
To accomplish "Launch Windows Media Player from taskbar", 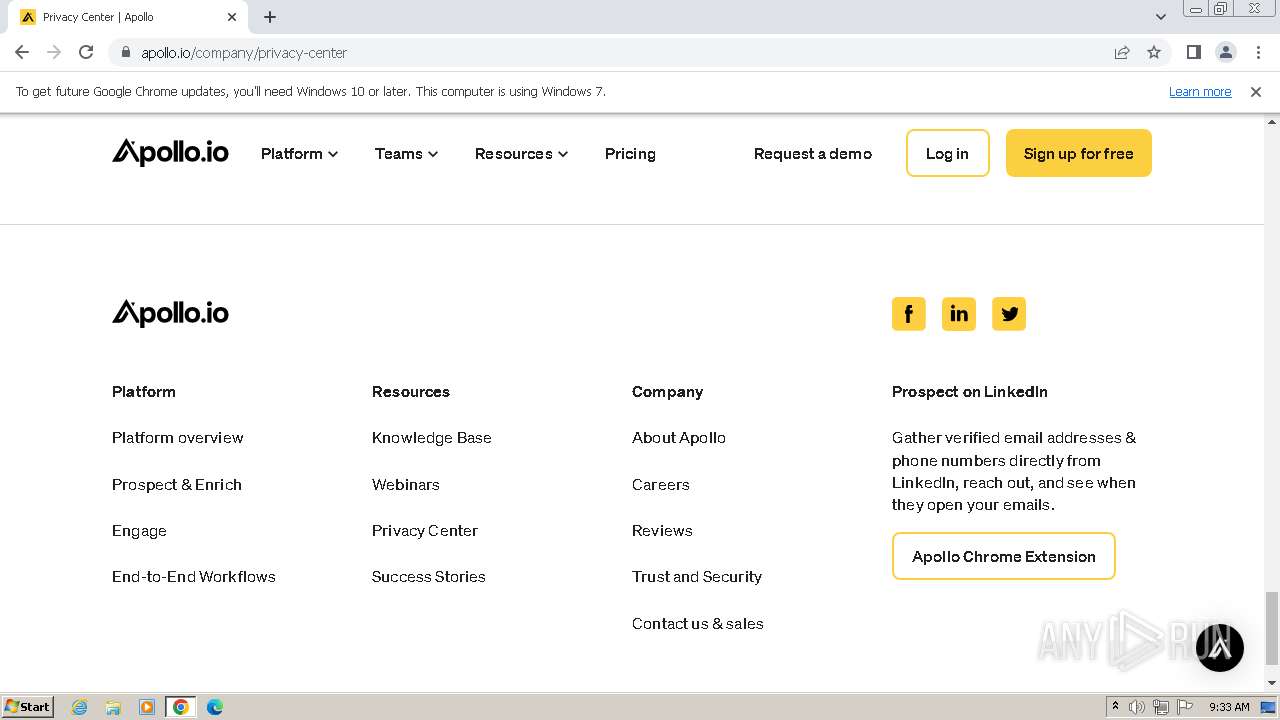I will click(x=147, y=707).
